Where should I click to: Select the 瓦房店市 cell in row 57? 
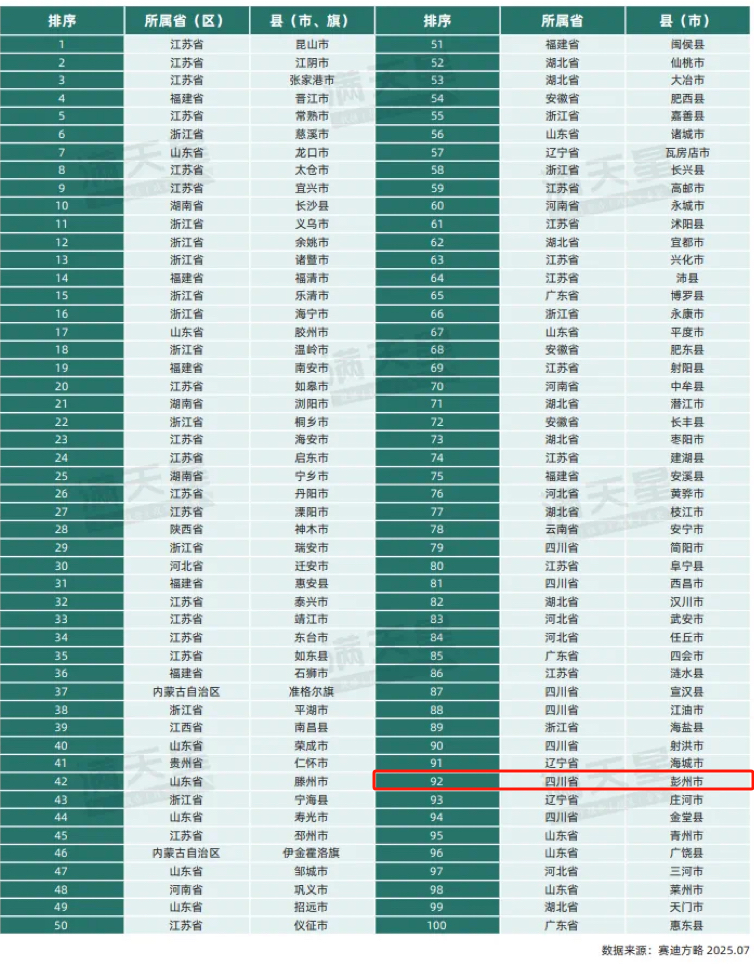pos(686,153)
